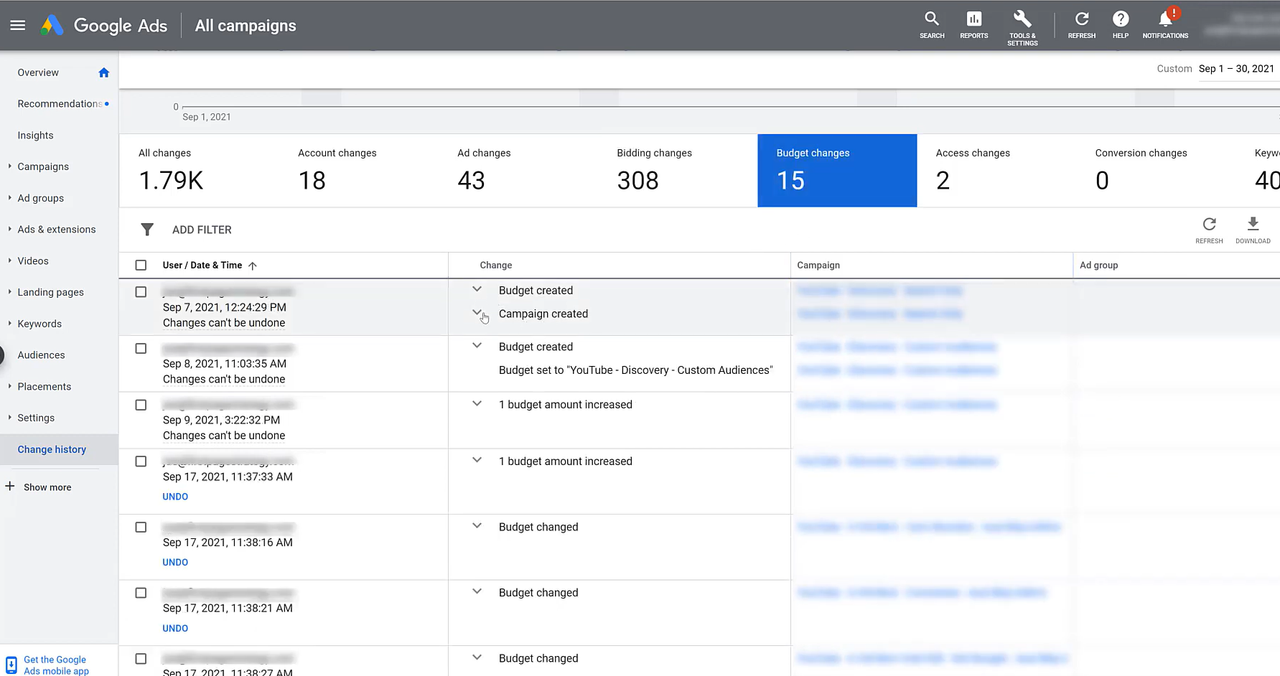Open Placements in the sidebar
Viewport: 1280px width, 676px height.
click(x=44, y=386)
